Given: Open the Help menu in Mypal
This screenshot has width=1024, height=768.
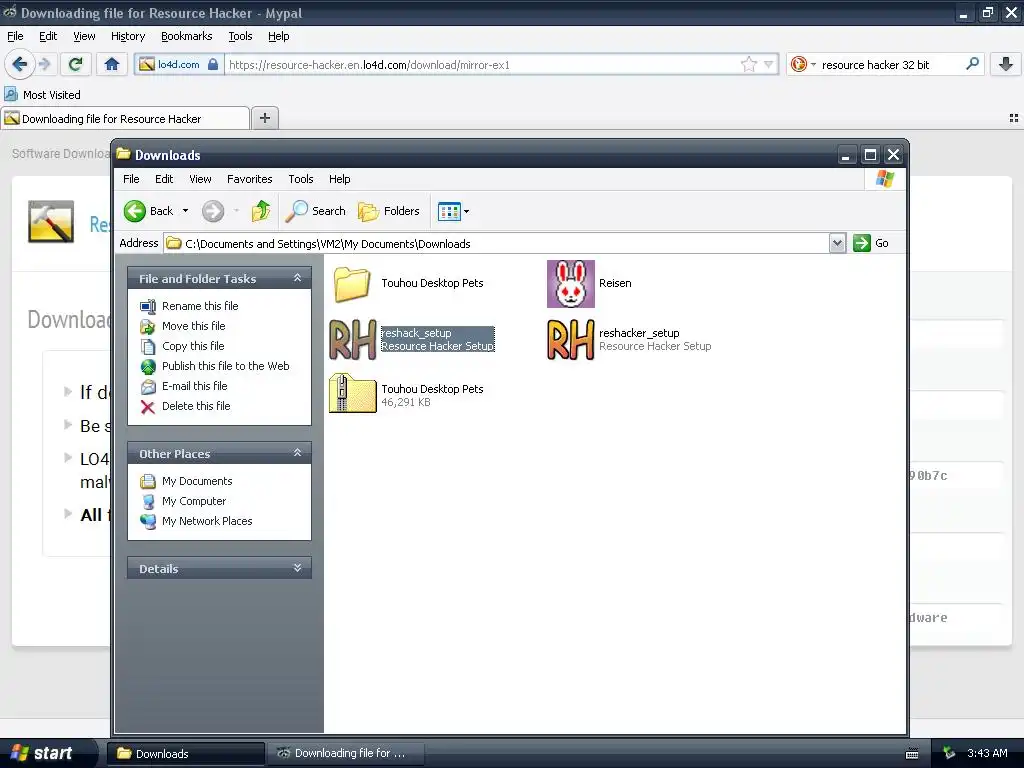Looking at the screenshot, I should click(278, 36).
